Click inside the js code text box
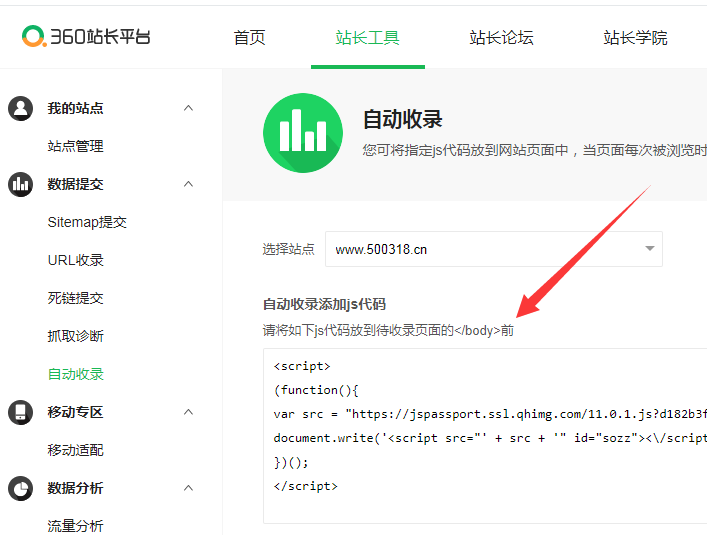This screenshot has width=707, height=535. click(x=485, y=436)
